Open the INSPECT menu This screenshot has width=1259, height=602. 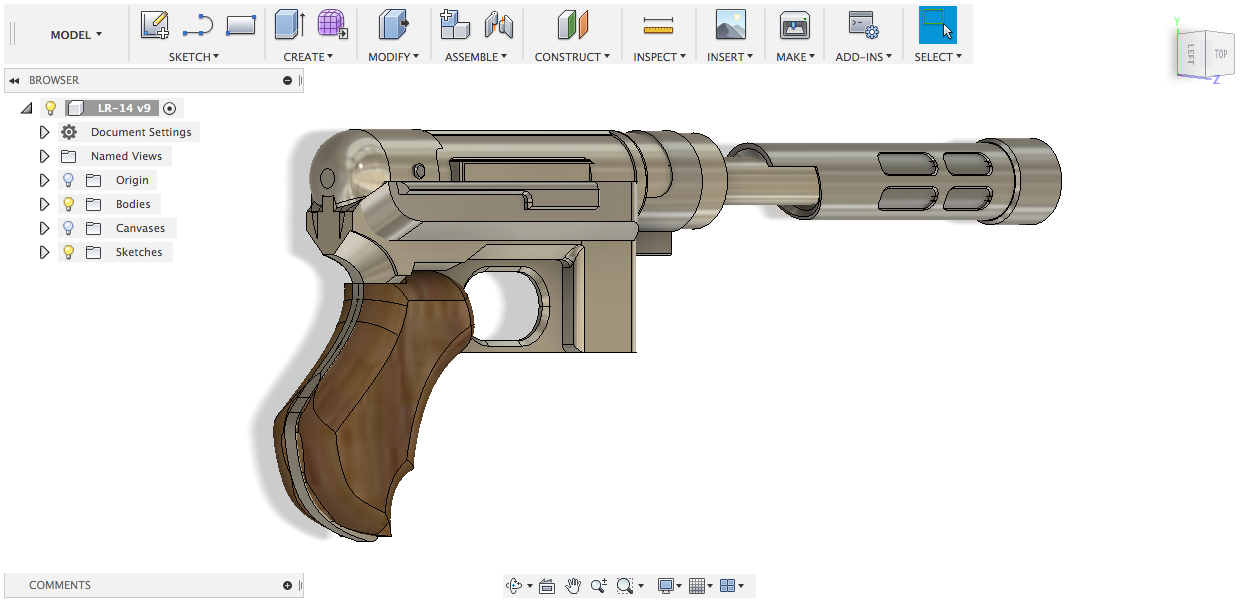coord(659,57)
